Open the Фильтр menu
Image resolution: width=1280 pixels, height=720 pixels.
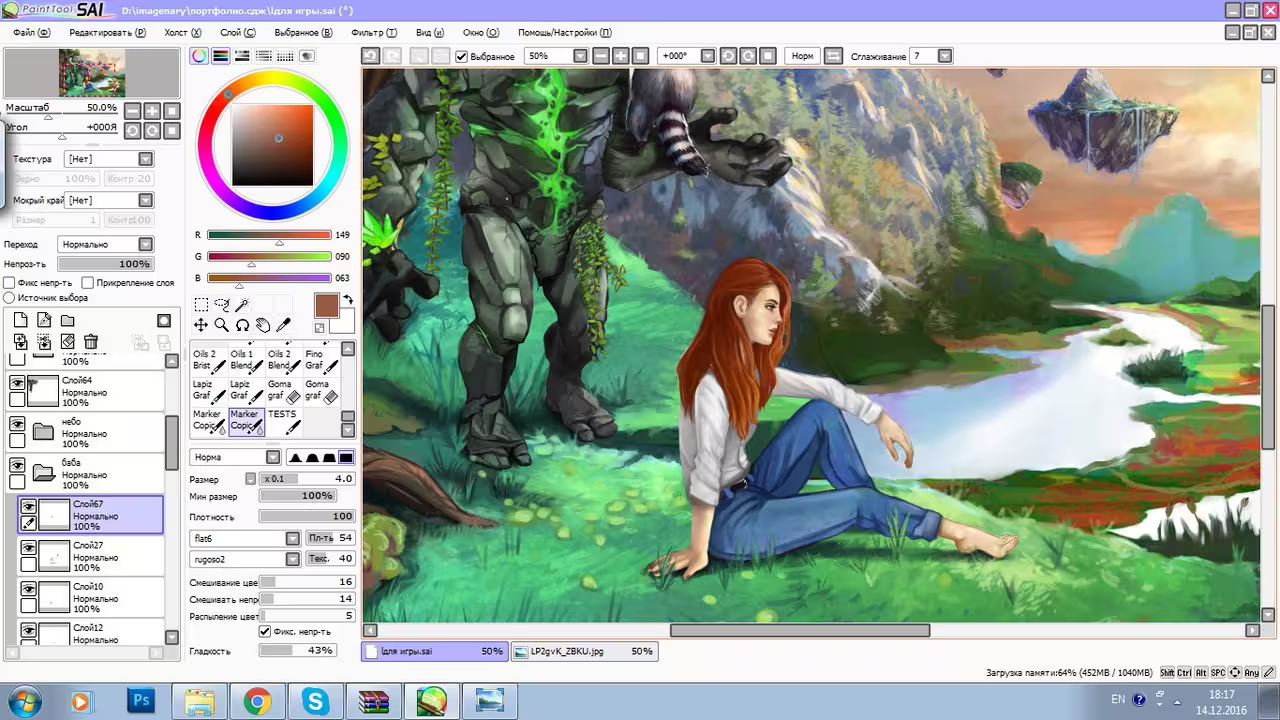point(374,32)
